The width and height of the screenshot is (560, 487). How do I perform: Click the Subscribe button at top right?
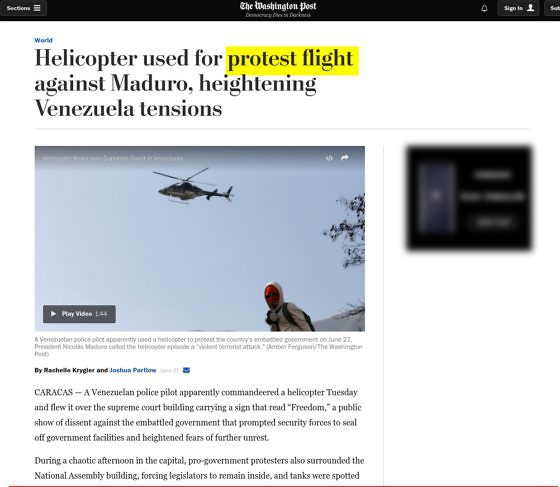point(553,8)
